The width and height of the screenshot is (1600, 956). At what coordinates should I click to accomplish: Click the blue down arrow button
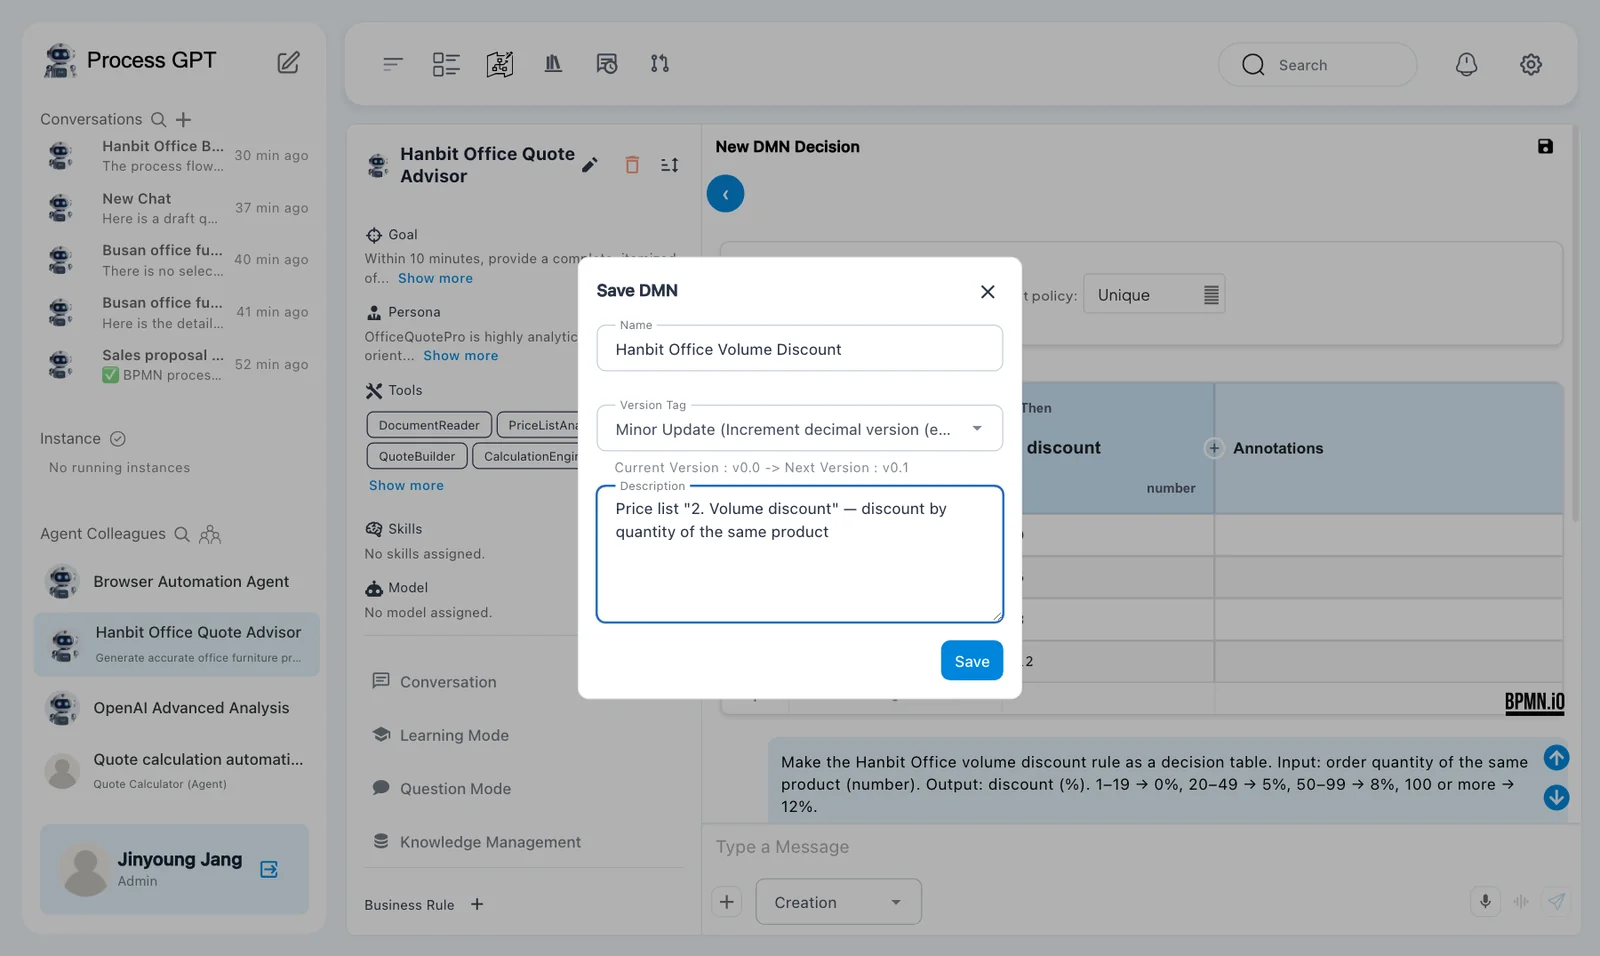[x=1556, y=797]
